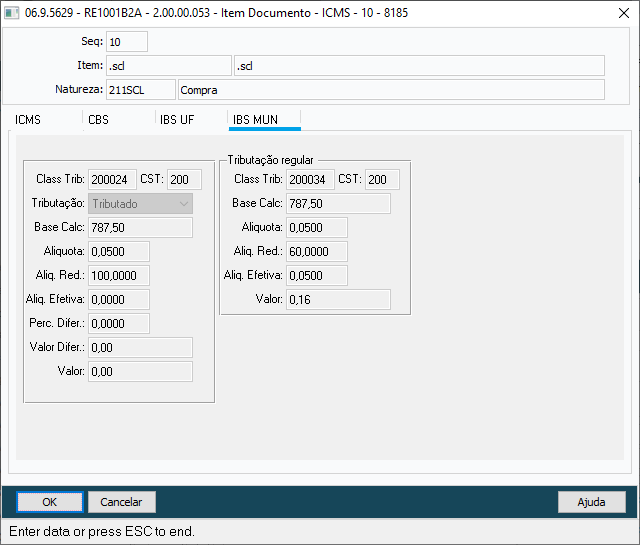640x545 pixels.
Task: Click the 'Perc. Difer.:' label
Action: (x=57, y=323)
